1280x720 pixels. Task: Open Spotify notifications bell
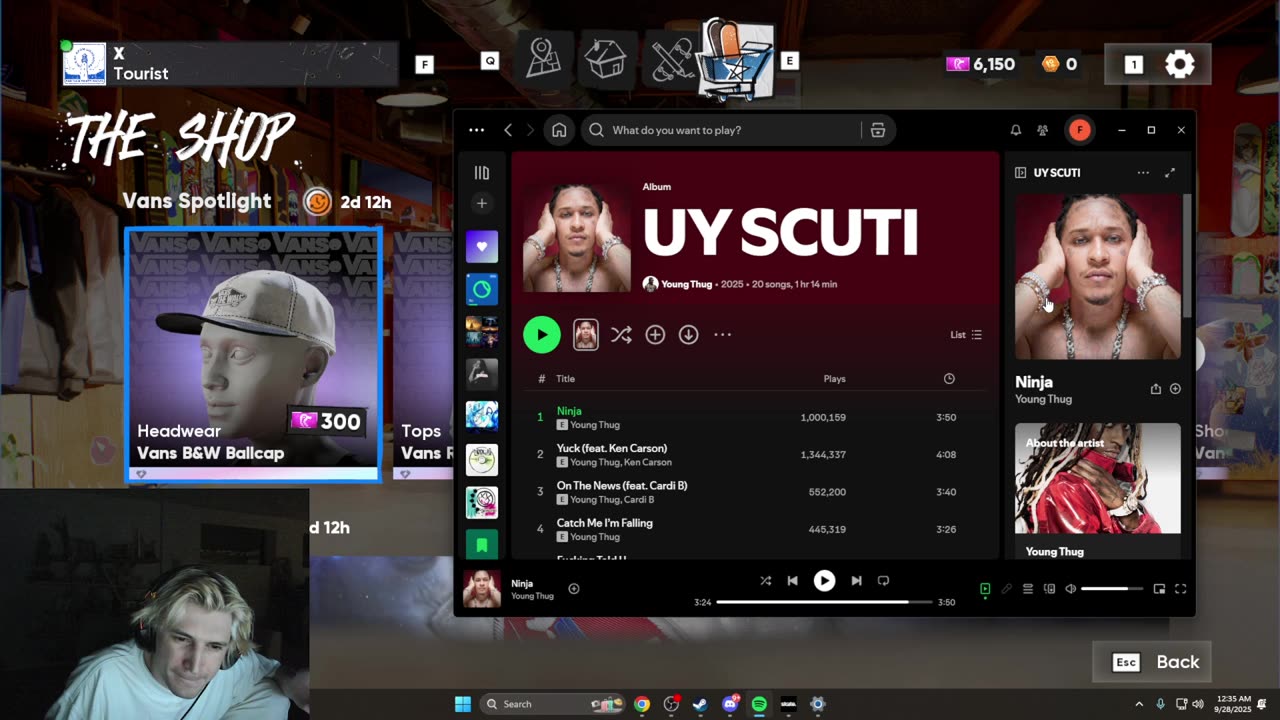[x=1015, y=130]
